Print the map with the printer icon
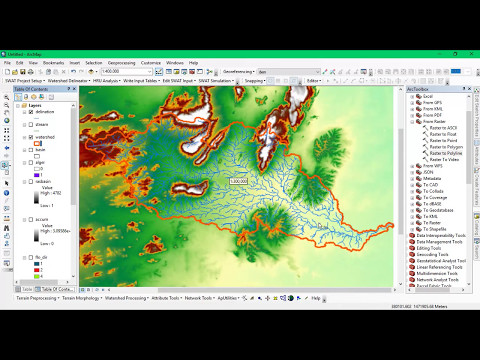Image resolution: width=480 pixels, height=360 pixels. 30,72
